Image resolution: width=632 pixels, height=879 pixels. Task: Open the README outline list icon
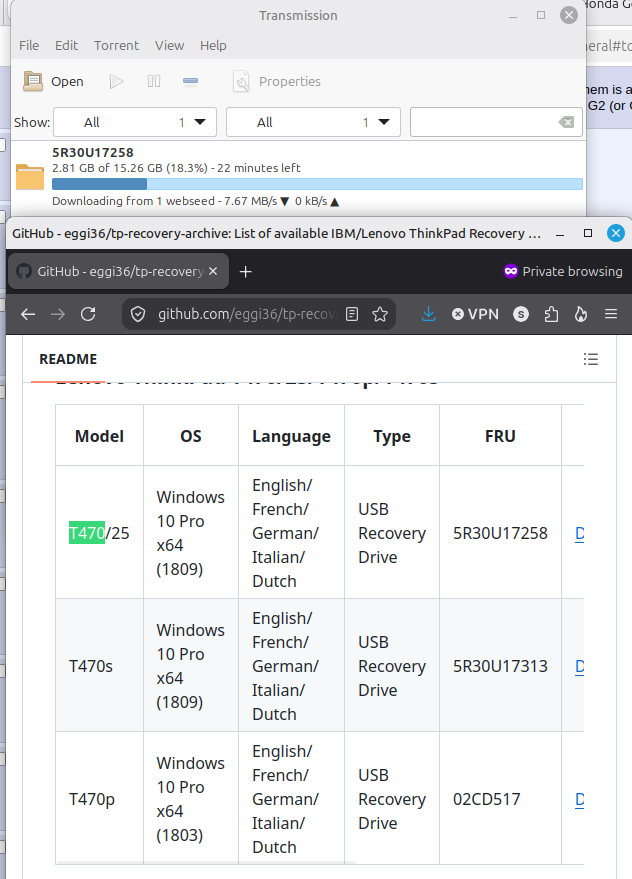pos(591,359)
